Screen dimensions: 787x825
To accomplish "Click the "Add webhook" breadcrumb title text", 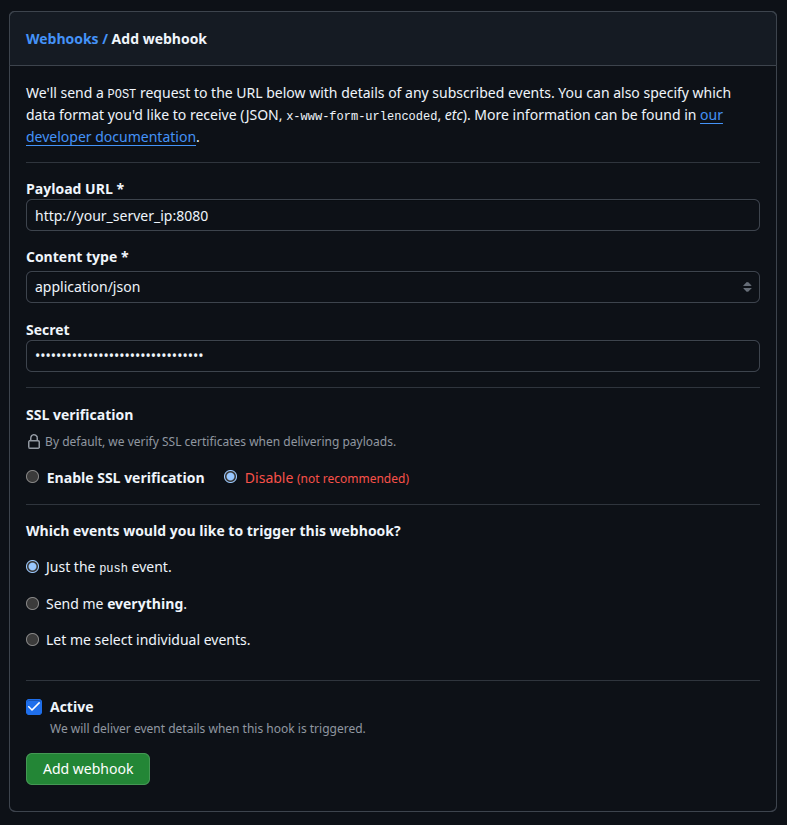I will pos(159,39).
